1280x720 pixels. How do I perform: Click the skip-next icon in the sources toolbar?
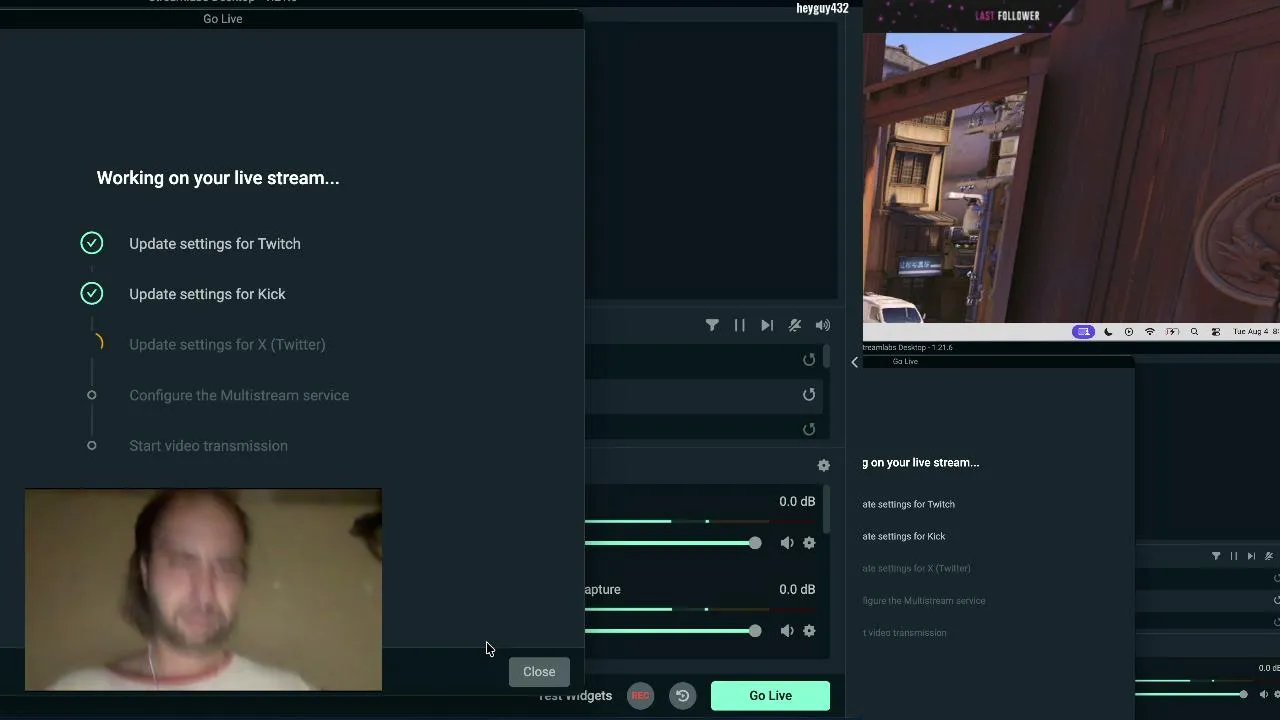(x=767, y=325)
